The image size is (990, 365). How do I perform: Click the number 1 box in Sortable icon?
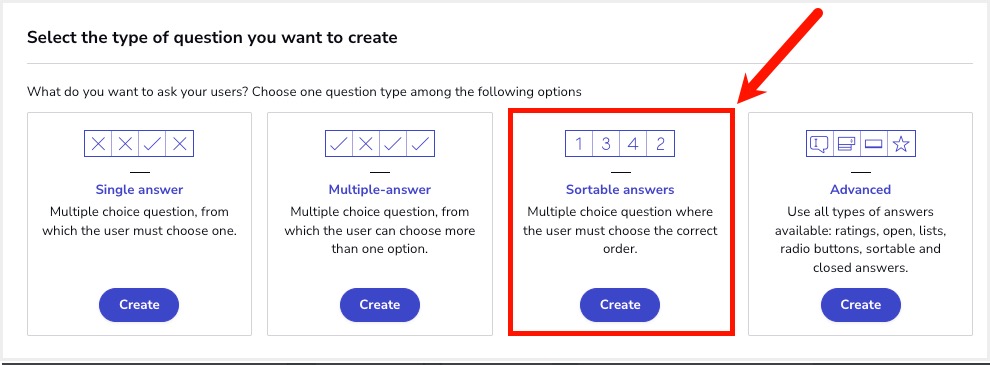coord(578,144)
